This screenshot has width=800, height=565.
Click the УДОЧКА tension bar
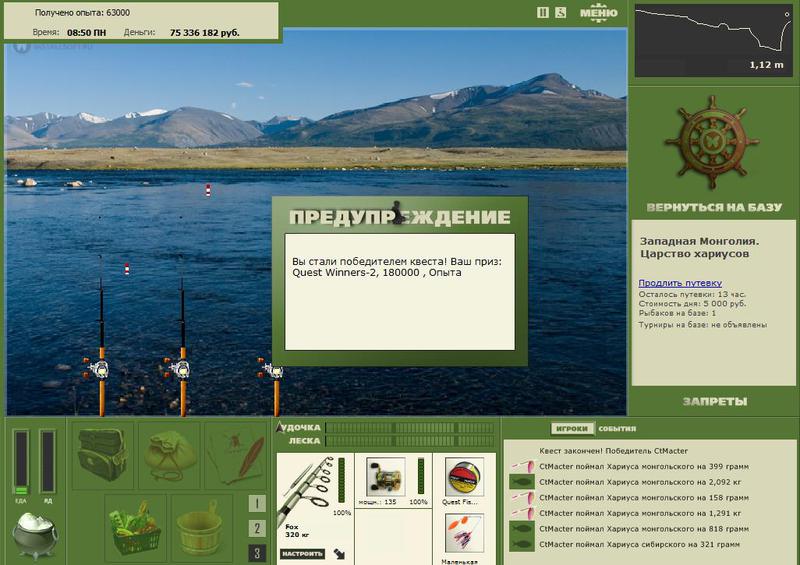tap(409, 428)
